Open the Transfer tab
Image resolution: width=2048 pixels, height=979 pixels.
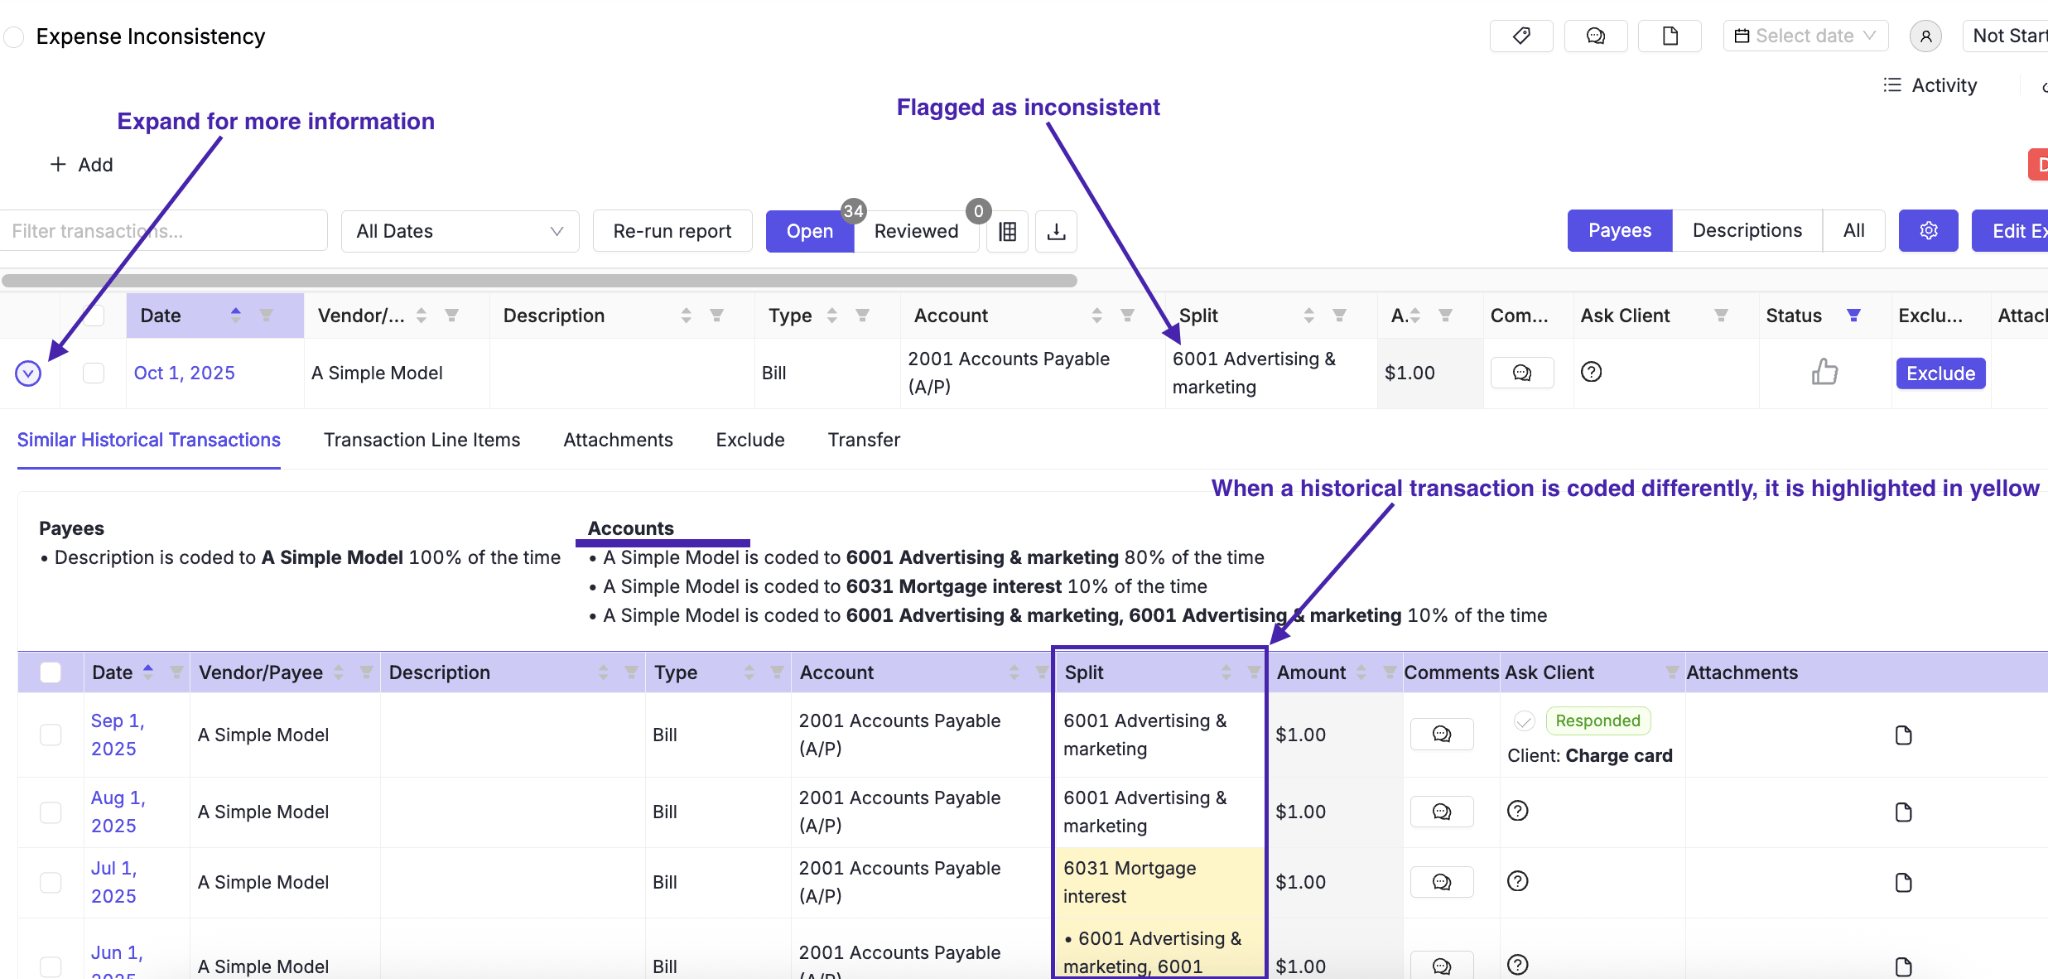[864, 440]
